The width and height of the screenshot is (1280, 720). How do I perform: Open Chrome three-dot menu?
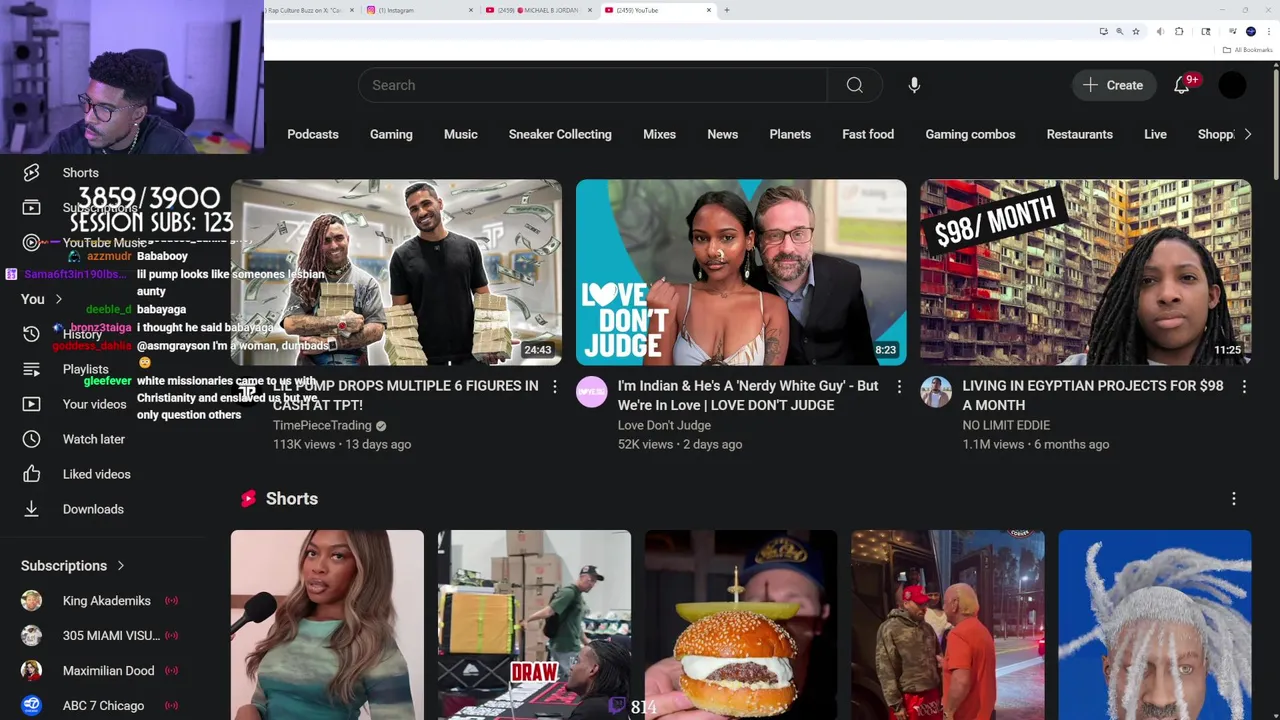pyautogui.click(x=1269, y=32)
